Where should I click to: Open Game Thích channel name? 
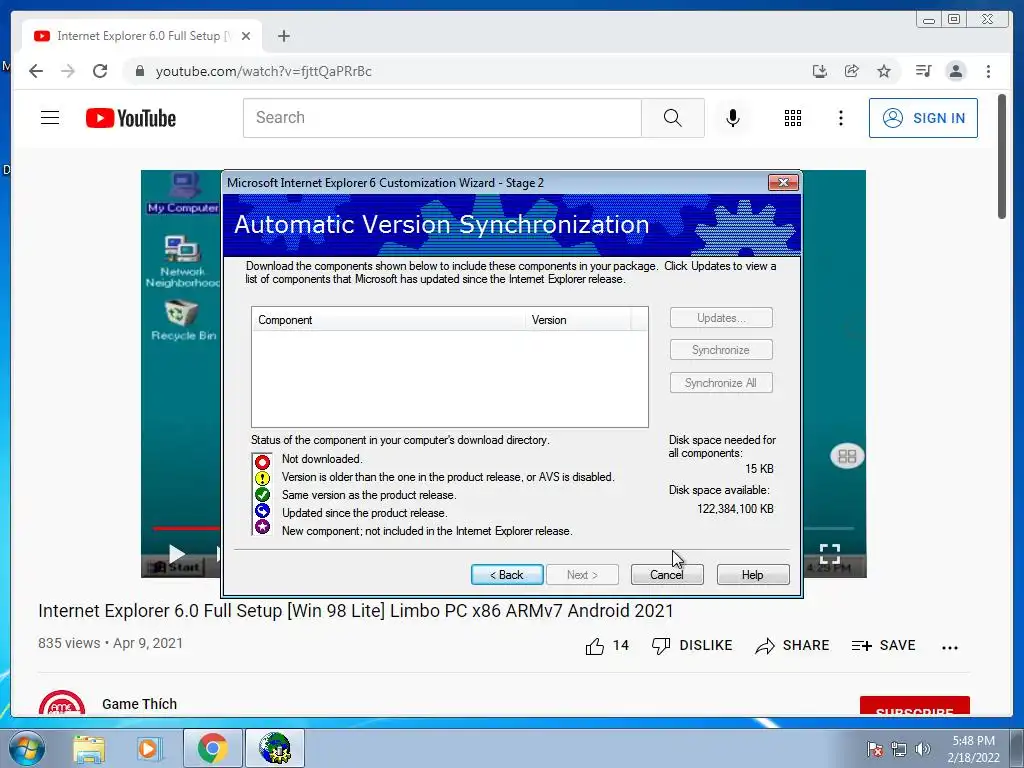[x=139, y=704]
